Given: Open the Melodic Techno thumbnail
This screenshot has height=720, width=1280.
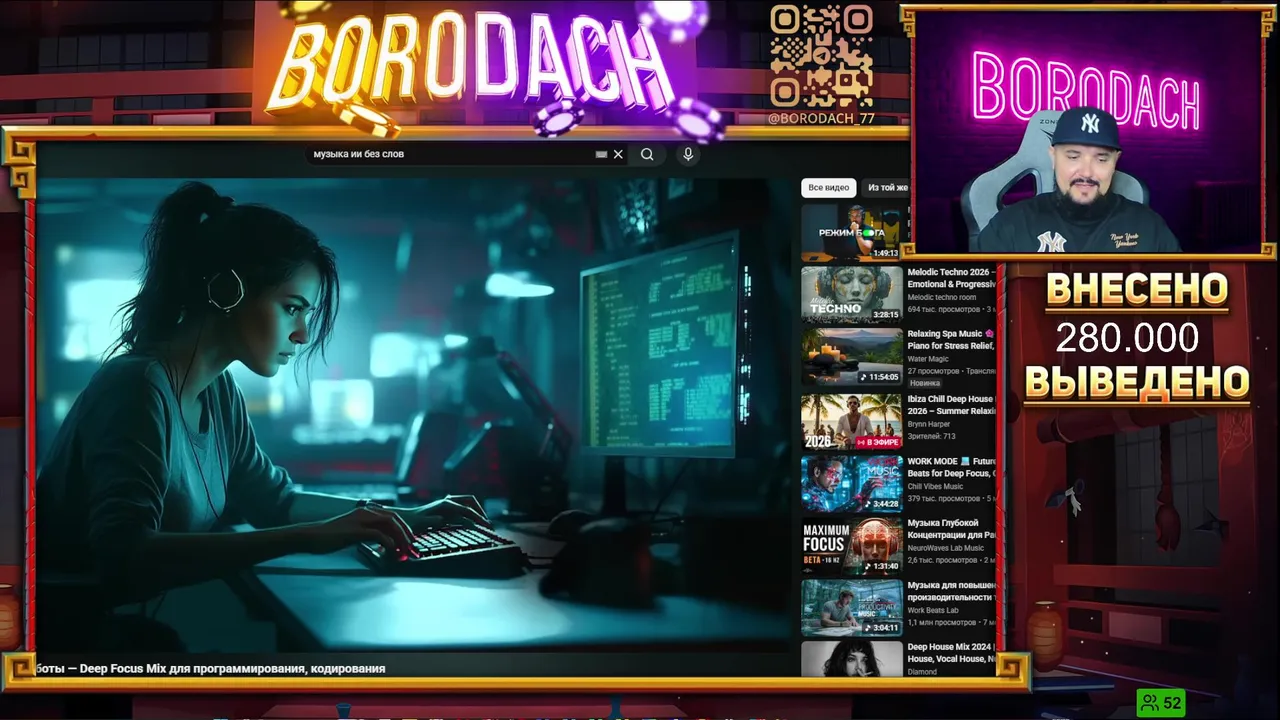Looking at the screenshot, I should 851,293.
